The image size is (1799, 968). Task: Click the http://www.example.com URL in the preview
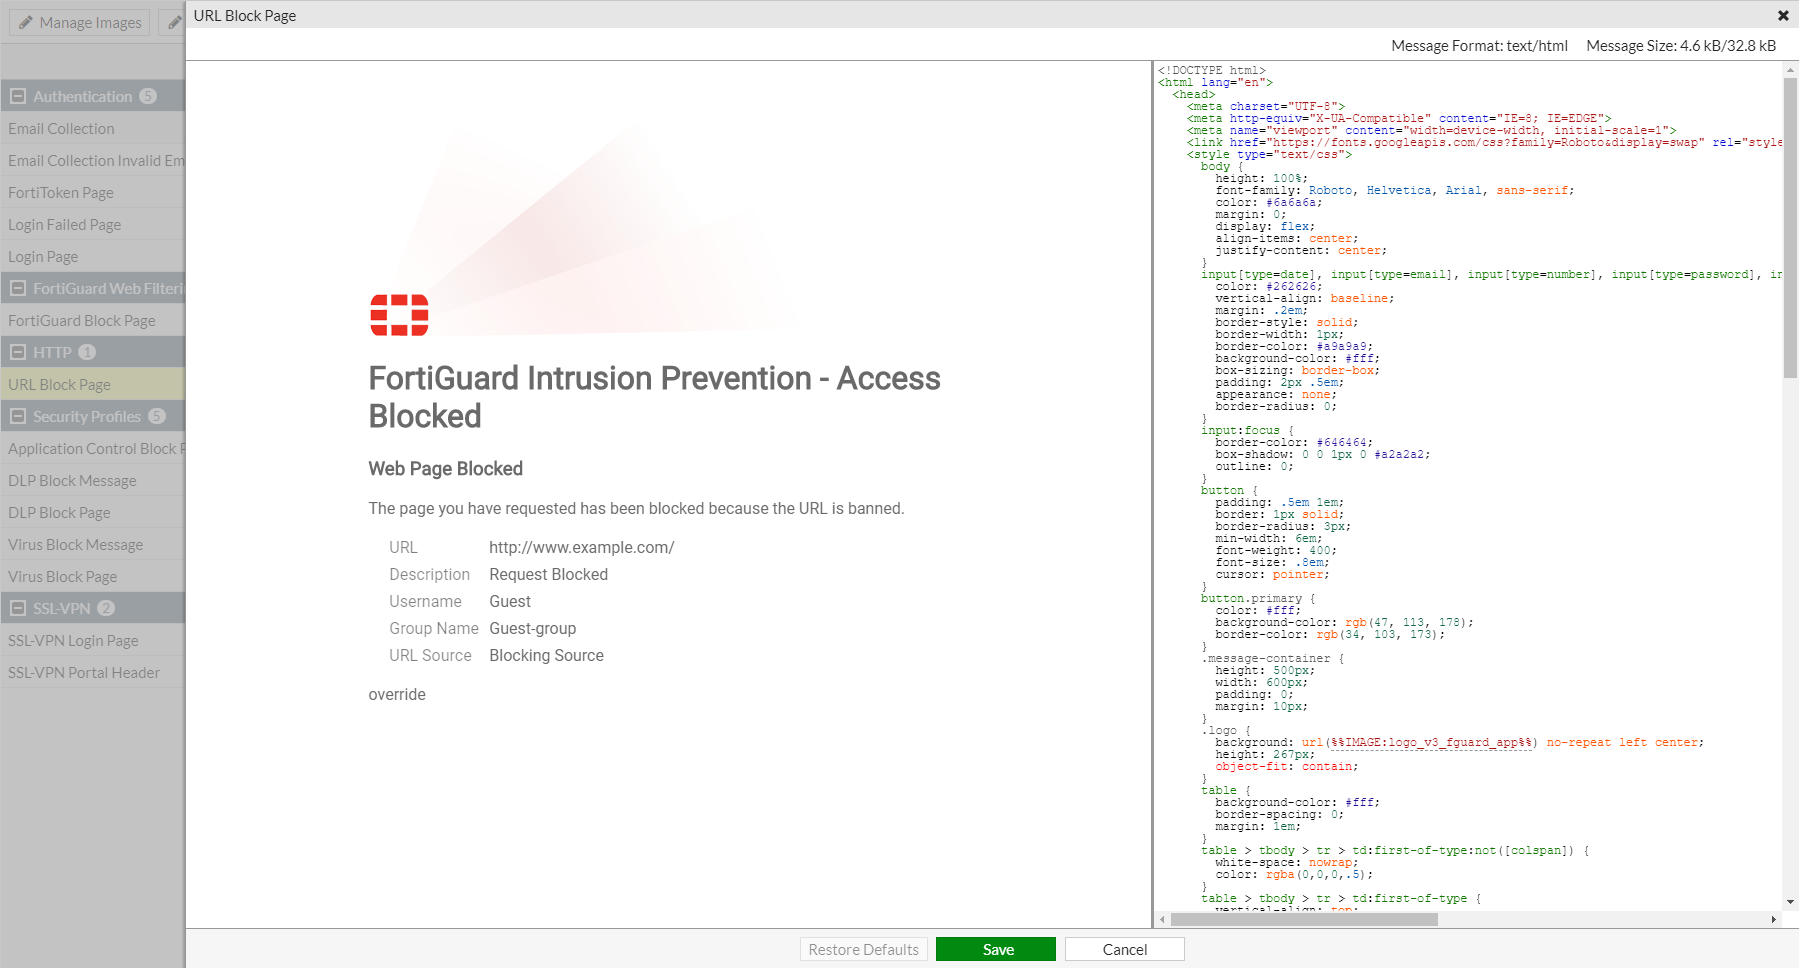coord(580,547)
